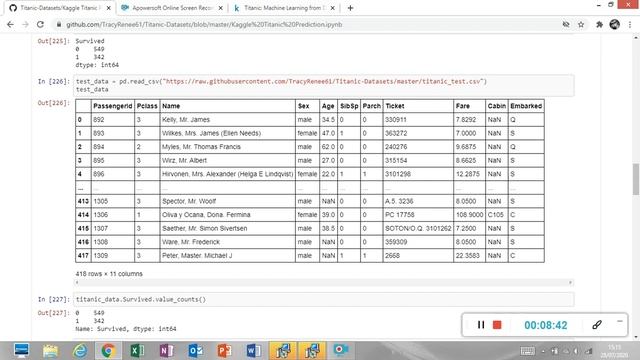Switch to Apowersoft Online Screen Recorder tab
Screen dimensions: 640x360
(x=171, y=8)
